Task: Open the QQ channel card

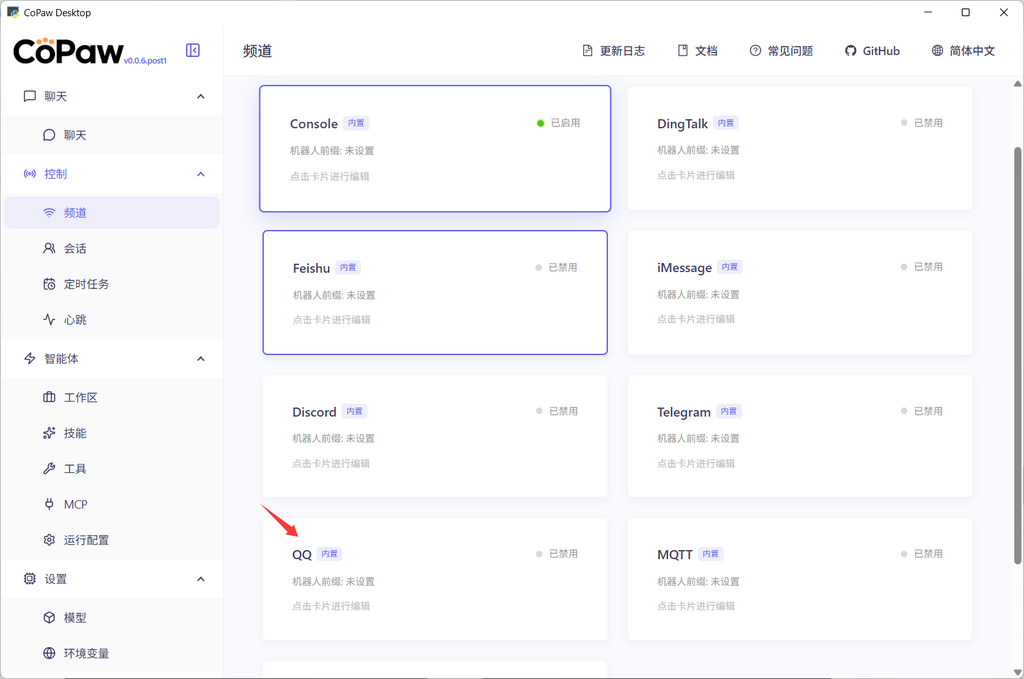Action: click(x=434, y=579)
